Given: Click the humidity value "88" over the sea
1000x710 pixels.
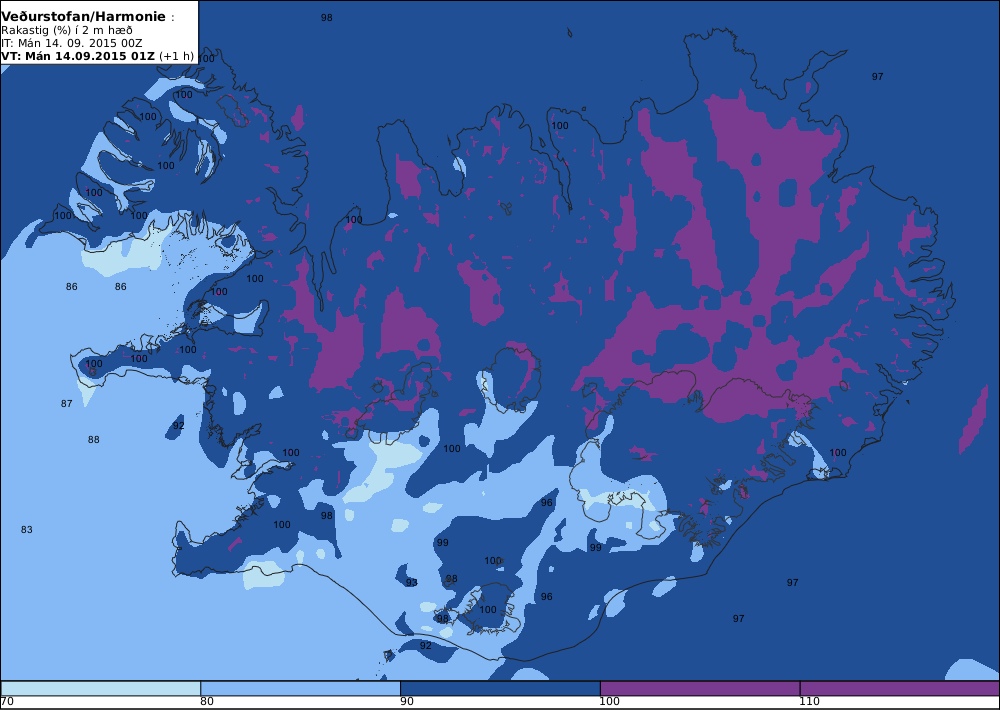Looking at the screenshot, I should pos(94,440).
